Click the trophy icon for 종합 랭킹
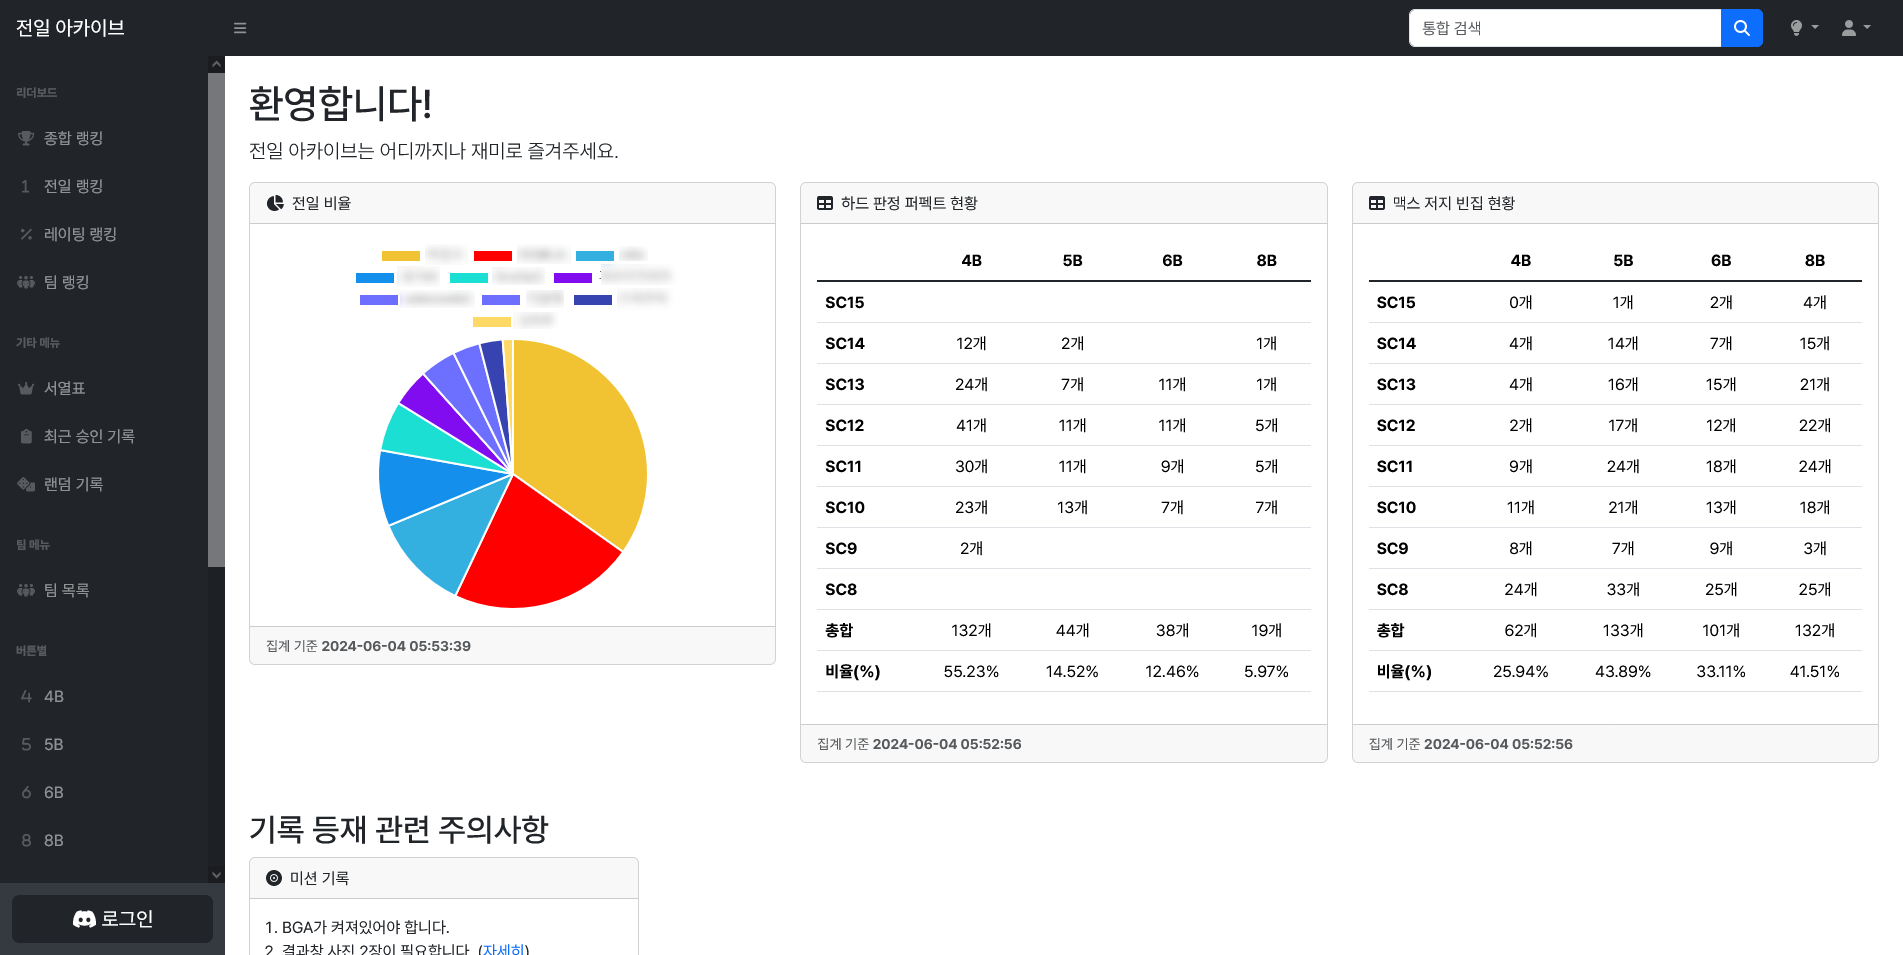This screenshot has height=955, width=1903. [26, 138]
